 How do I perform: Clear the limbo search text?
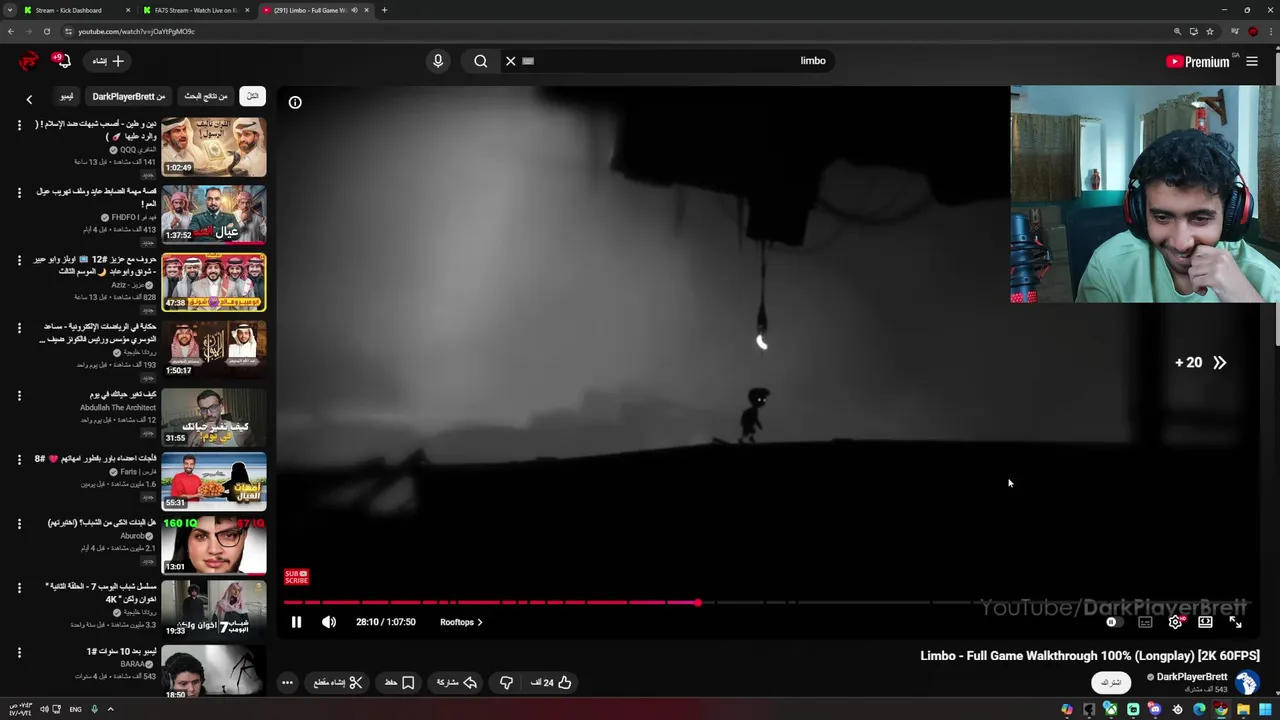pos(510,61)
